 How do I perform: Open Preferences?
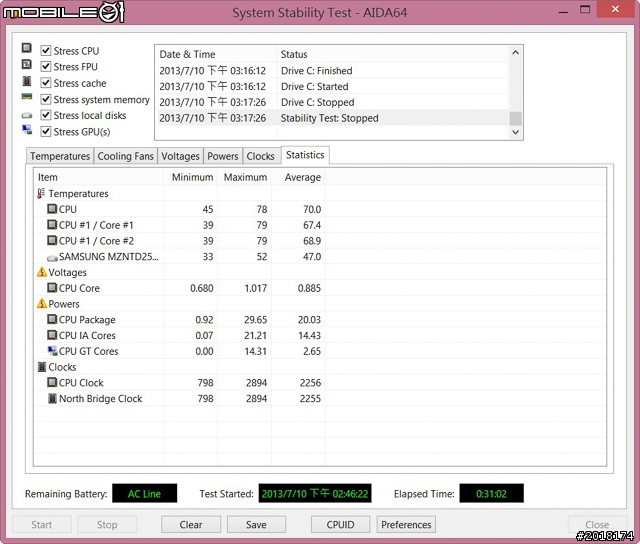pyautogui.click(x=406, y=524)
